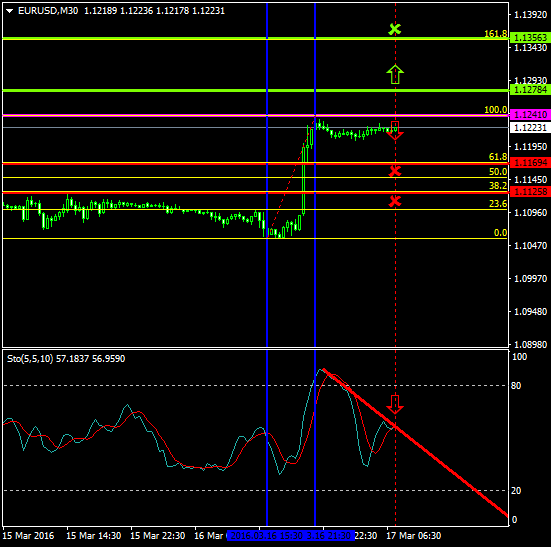Click the 15 Mar 22:30 time label
The height and width of the screenshot is (547, 551).
(158, 536)
